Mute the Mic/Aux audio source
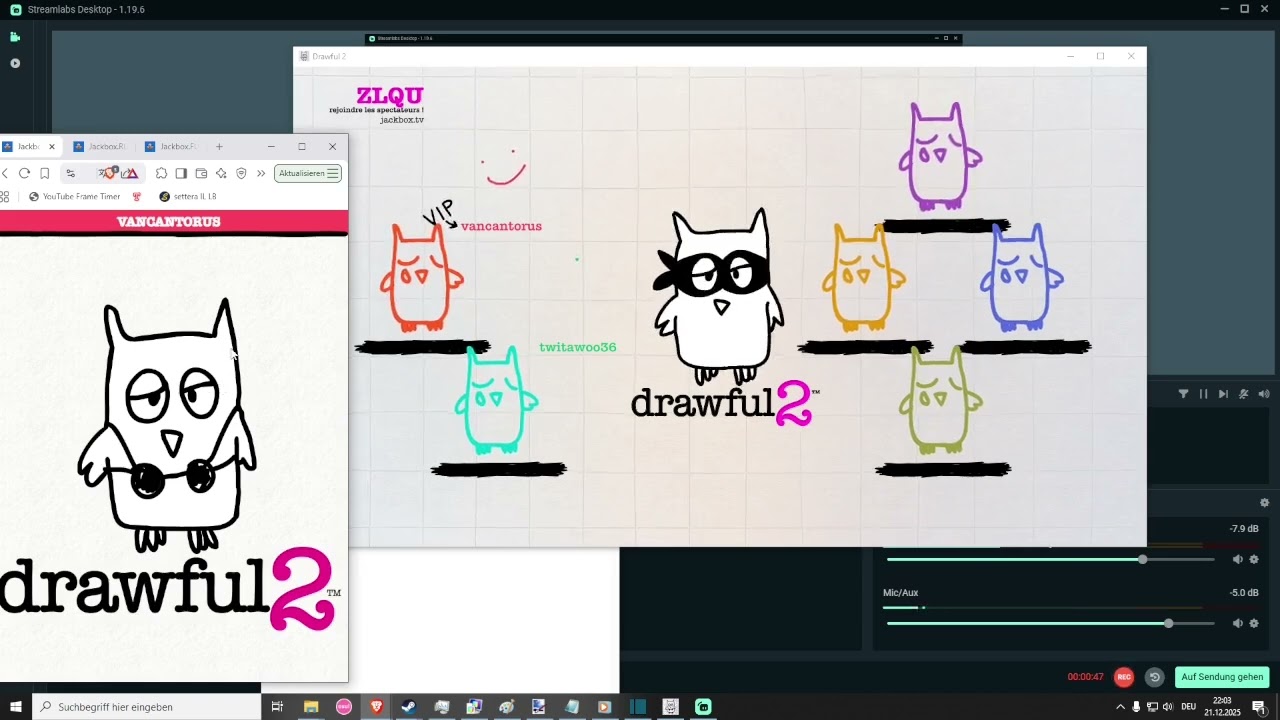 1237,623
